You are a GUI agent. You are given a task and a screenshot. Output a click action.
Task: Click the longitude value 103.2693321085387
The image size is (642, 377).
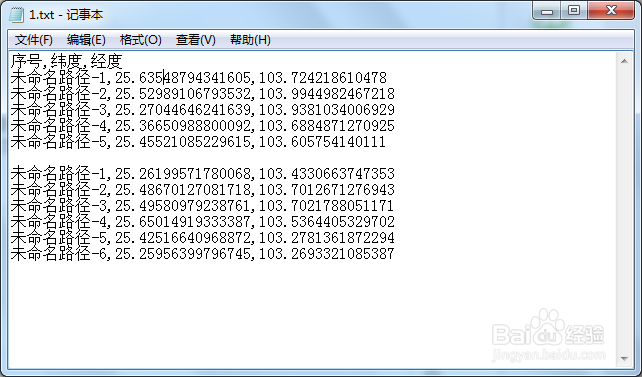(327, 254)
